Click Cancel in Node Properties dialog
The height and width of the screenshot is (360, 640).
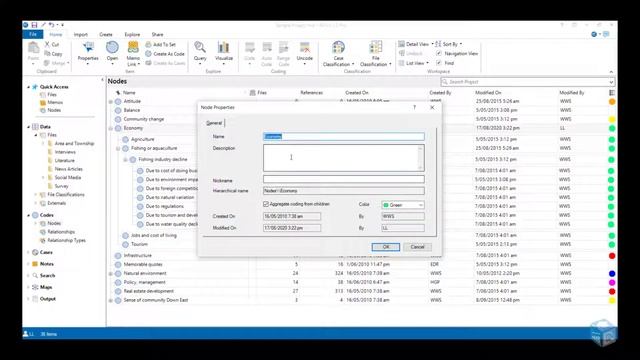click(417, 247)
